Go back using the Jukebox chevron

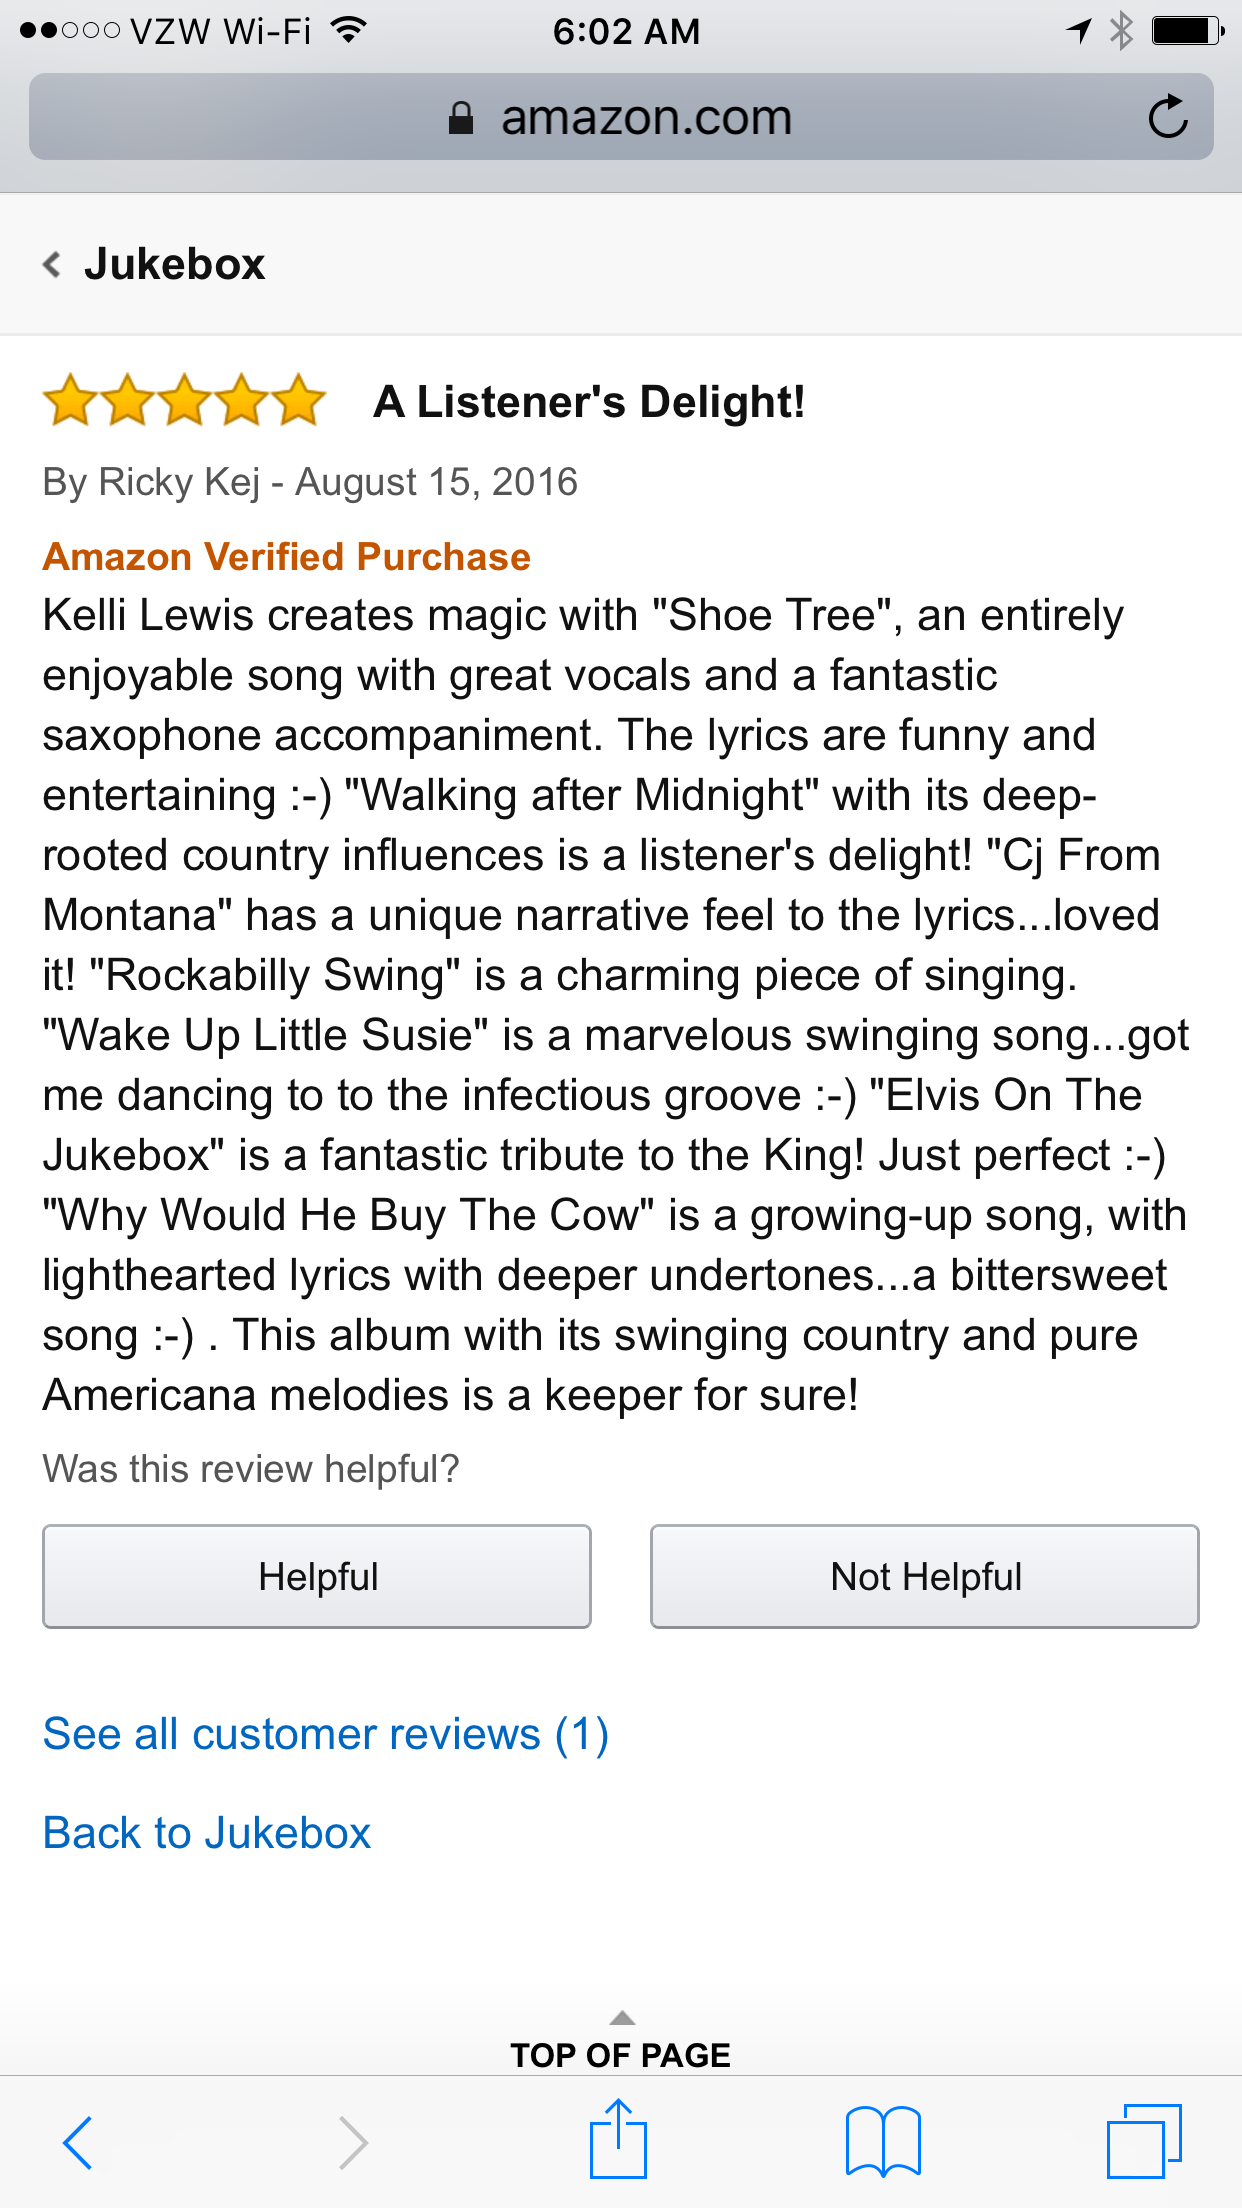pos(52,265)
